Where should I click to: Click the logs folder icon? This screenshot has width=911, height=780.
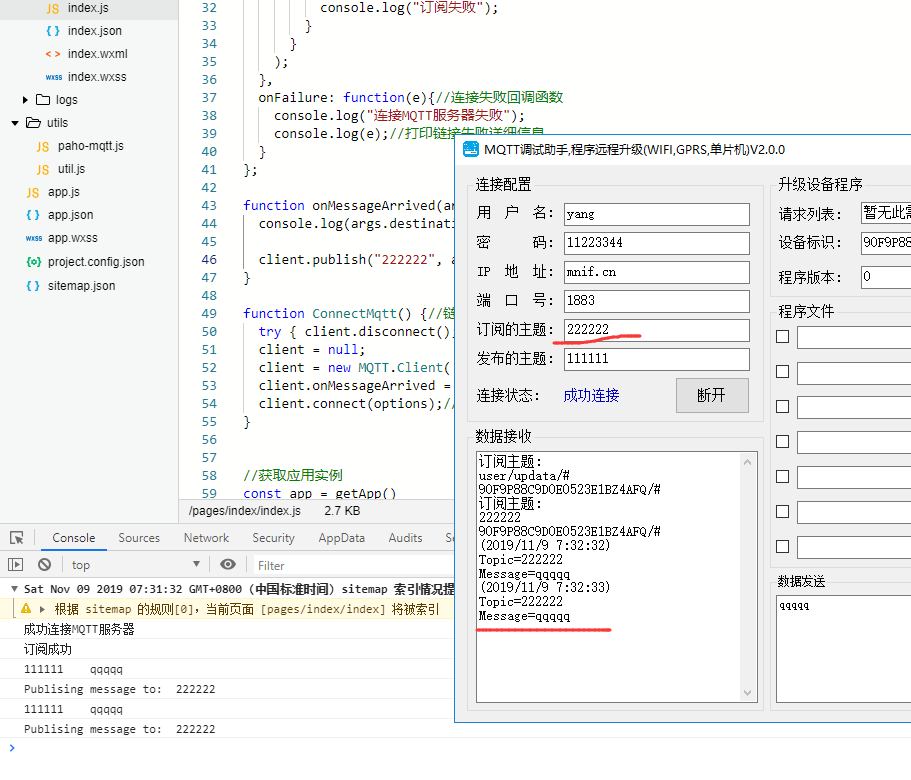click(x=43, y=100)
